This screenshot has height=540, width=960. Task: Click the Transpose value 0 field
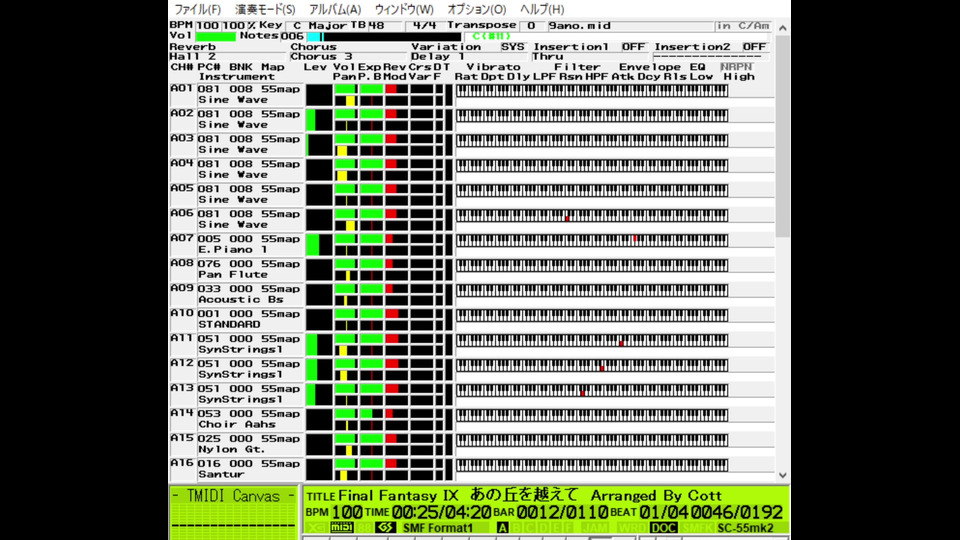click(531, 26)
